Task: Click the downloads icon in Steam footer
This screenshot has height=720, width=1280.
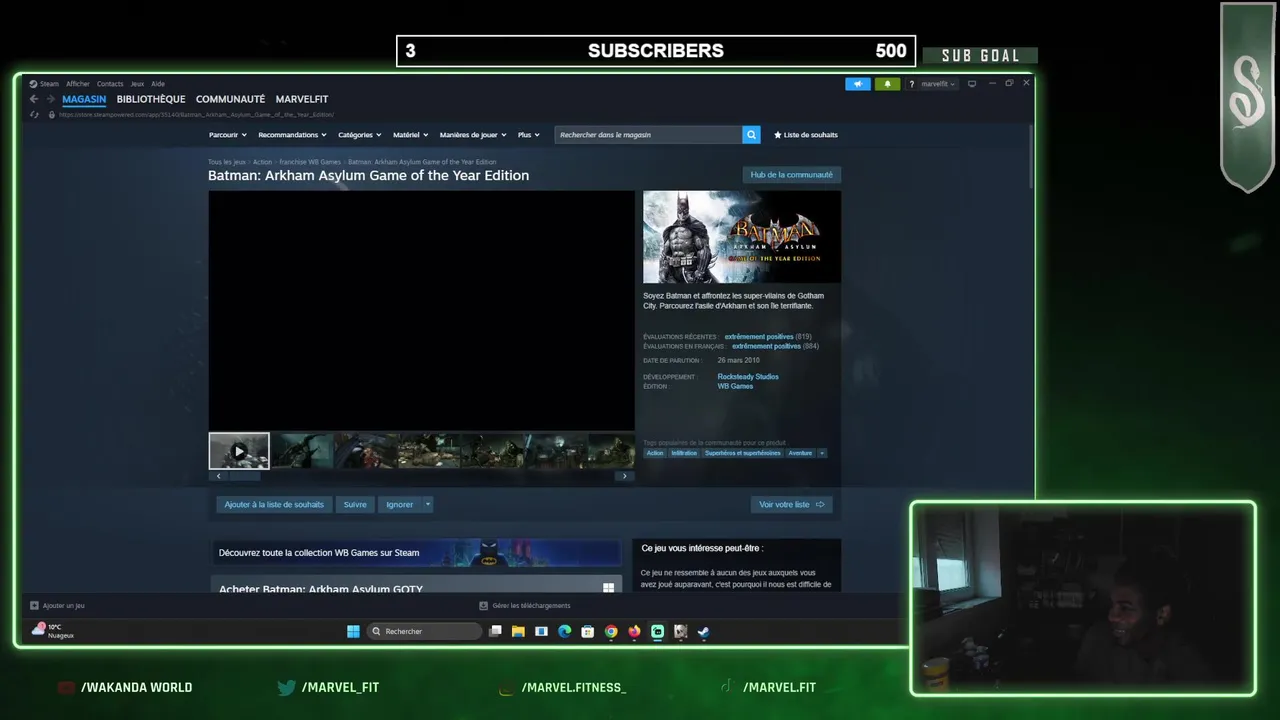Action: click(484, 605)
